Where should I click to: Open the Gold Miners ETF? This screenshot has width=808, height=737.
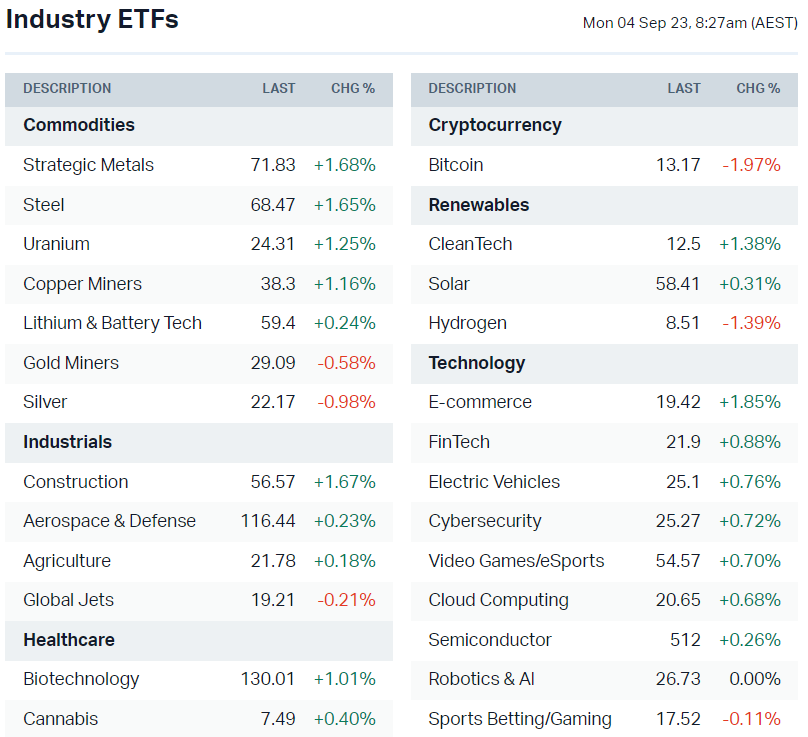click(71, 363)
